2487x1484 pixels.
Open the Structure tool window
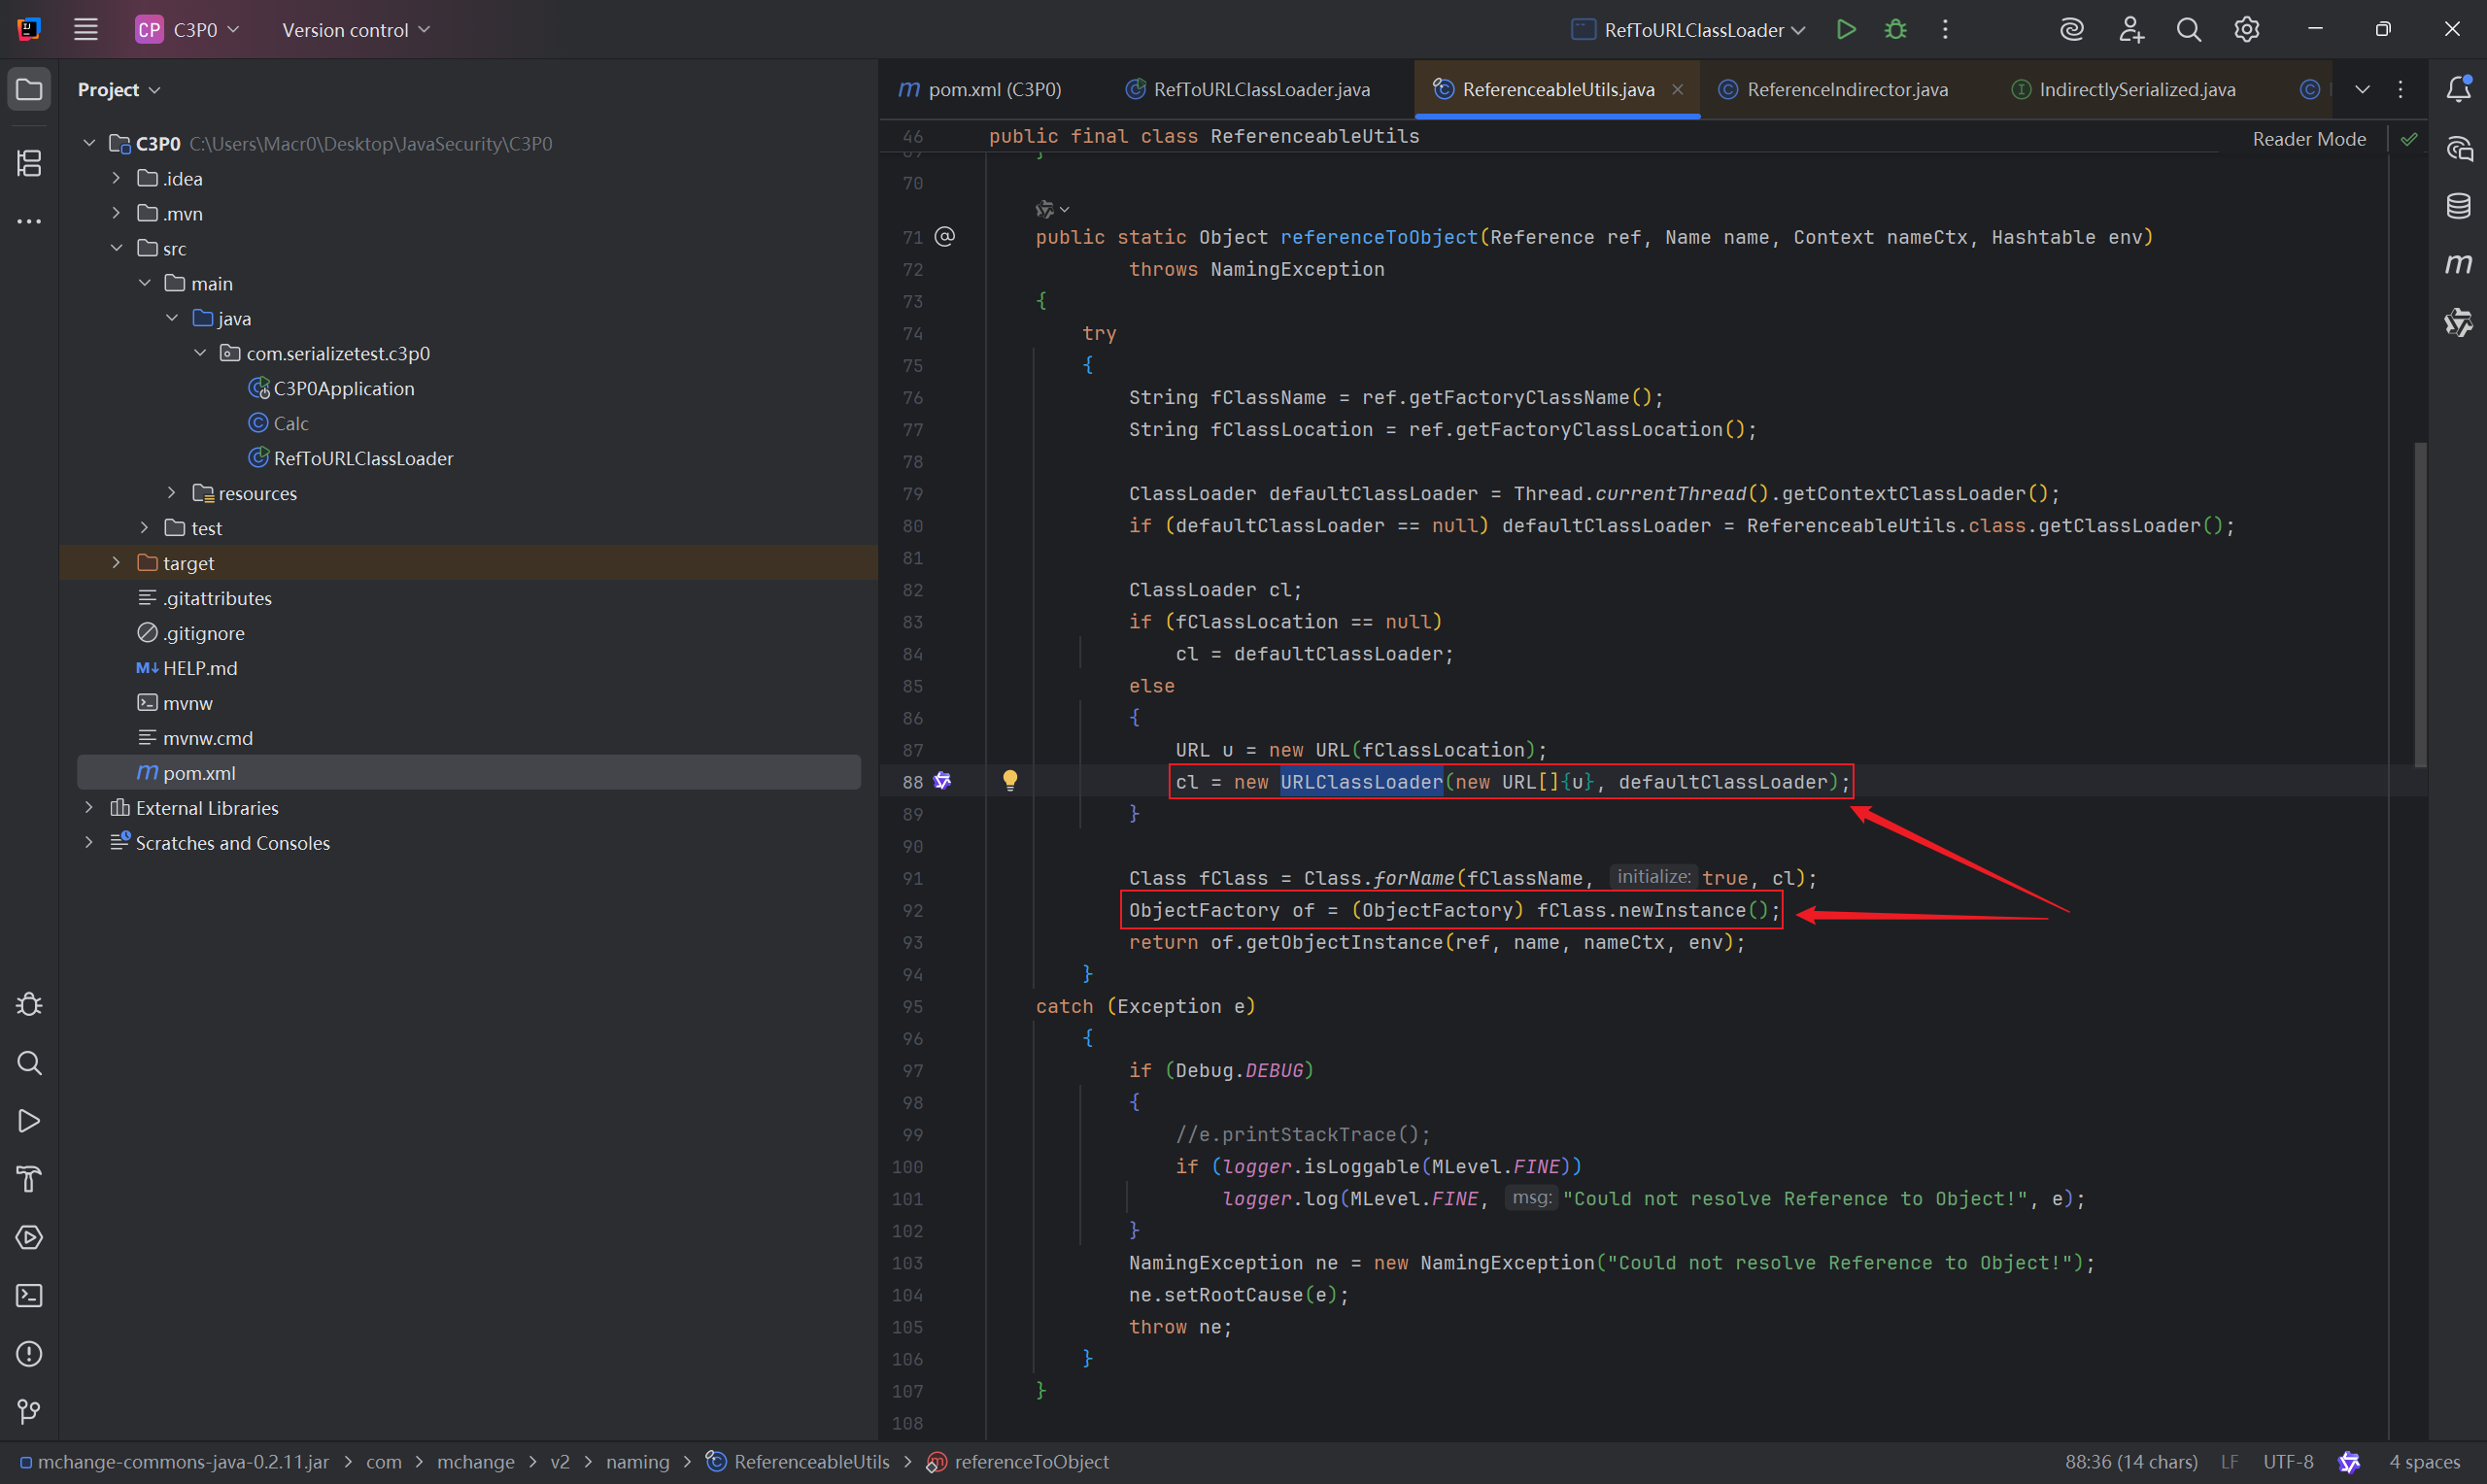tap(29, 163)
